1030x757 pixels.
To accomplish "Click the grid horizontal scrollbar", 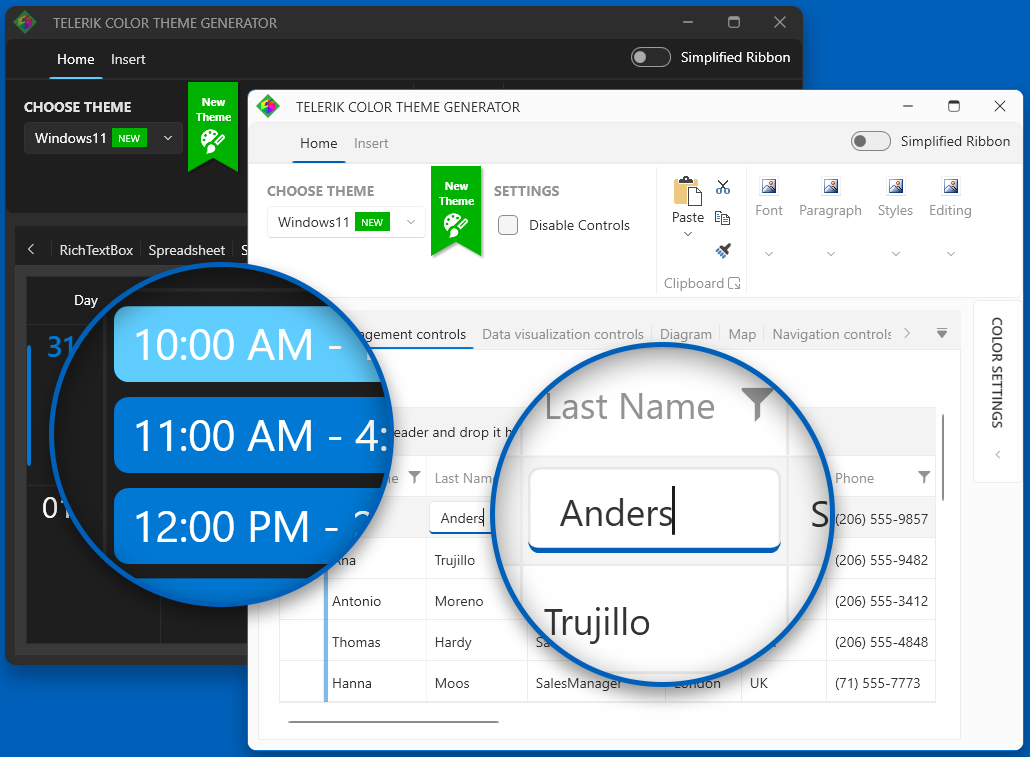I will (393, 722).
